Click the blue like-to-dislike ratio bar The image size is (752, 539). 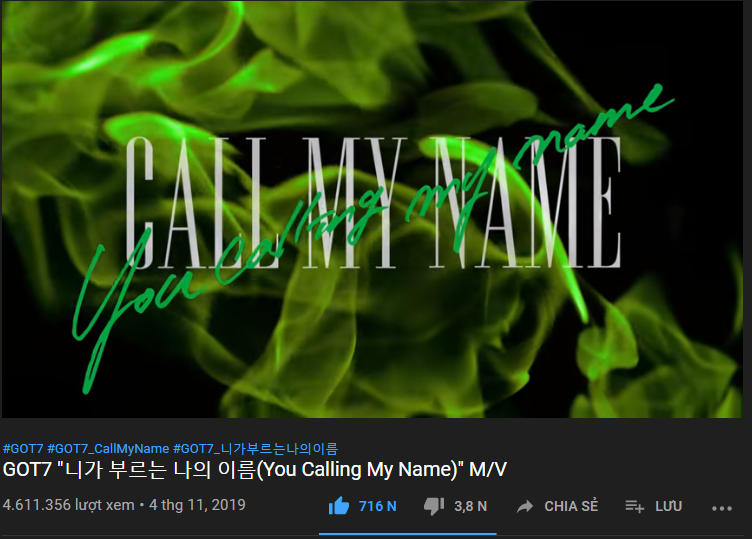pos(408,533)
